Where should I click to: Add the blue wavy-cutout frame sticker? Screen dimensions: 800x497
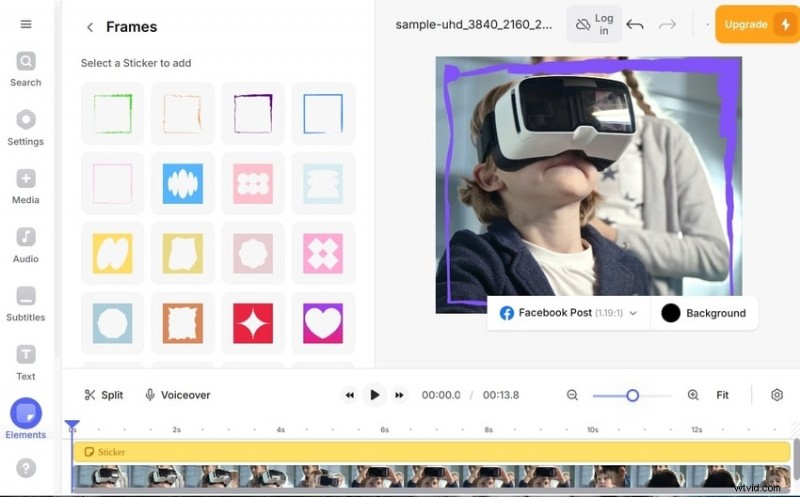tap(183, 183)
